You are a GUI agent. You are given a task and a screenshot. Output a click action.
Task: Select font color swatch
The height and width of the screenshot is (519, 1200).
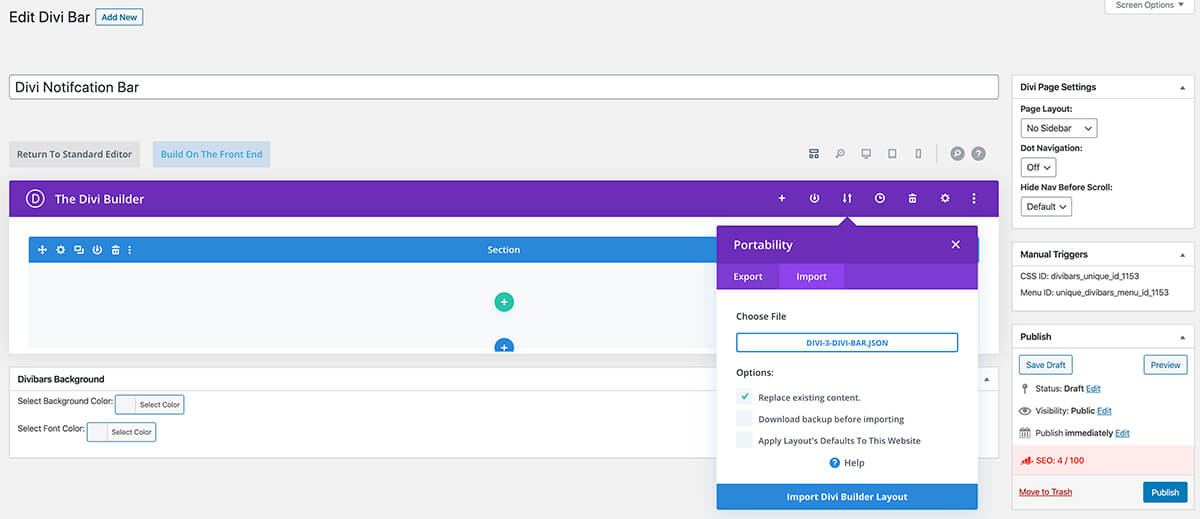click(121, 432)
